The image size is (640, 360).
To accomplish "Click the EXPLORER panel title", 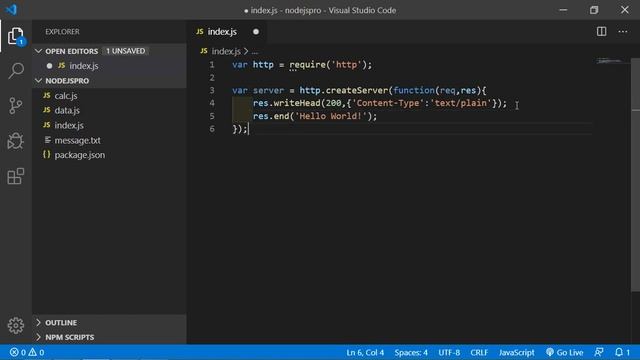I will [62, 31].
